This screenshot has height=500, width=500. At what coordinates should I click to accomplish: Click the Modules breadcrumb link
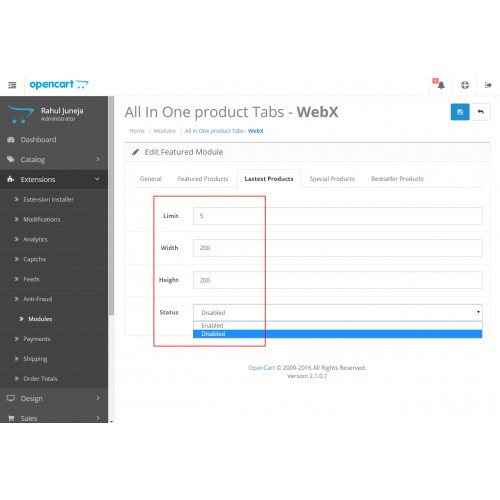(x=164, y=131)
